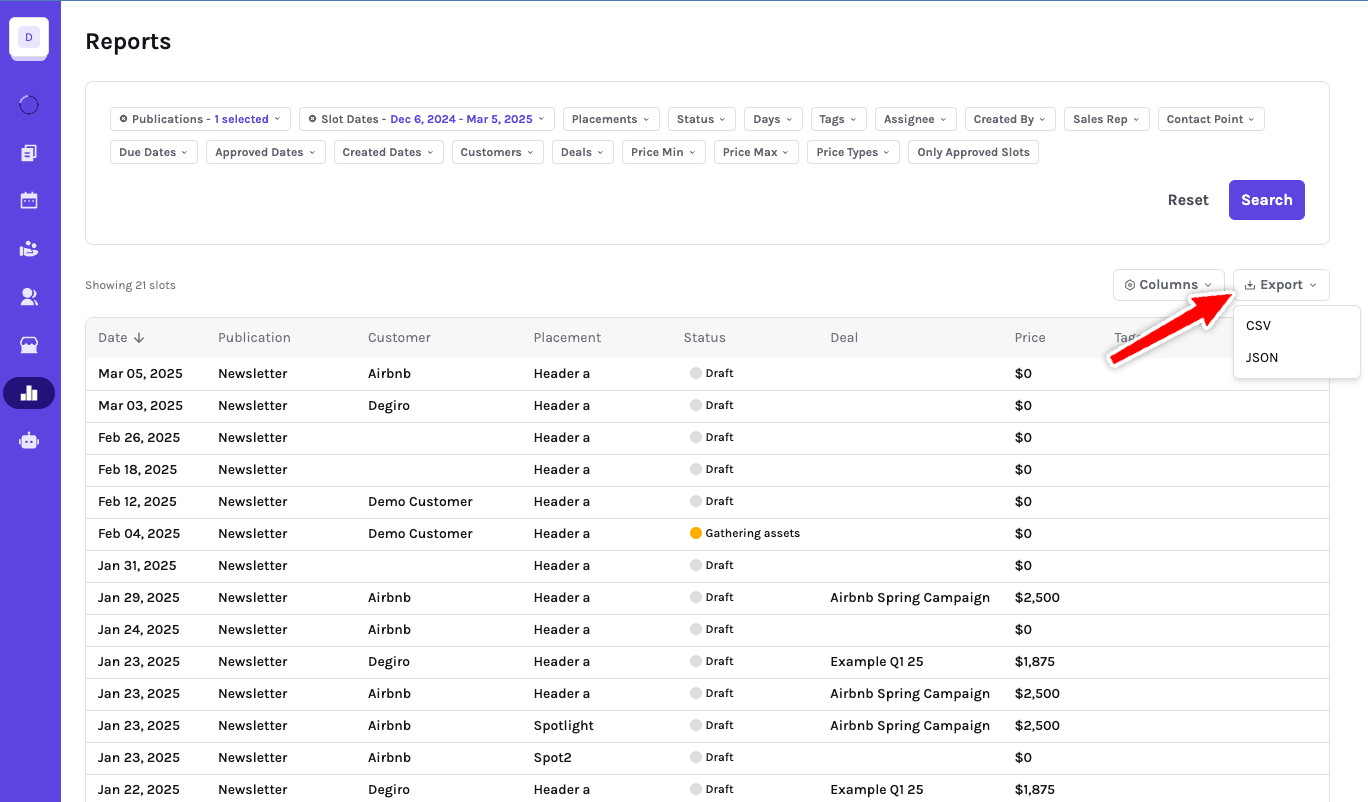Open the Columns dropdown
The image size is (1368, 802).
pyautogui.click(x=1168, y=285)
